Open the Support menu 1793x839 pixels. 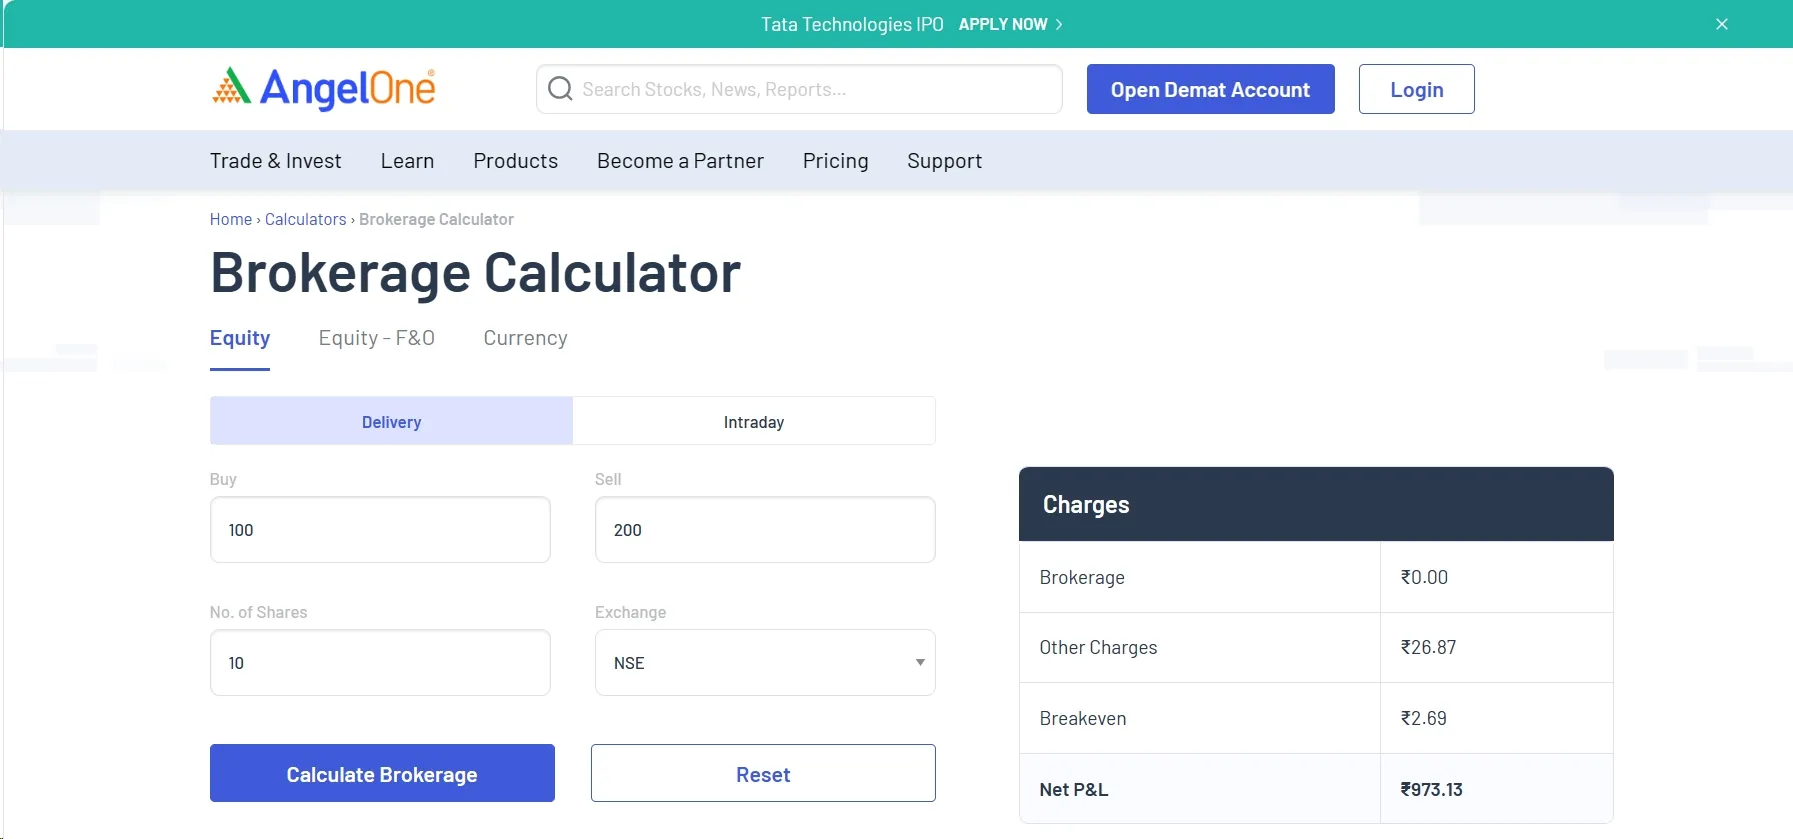pos(944,161)
